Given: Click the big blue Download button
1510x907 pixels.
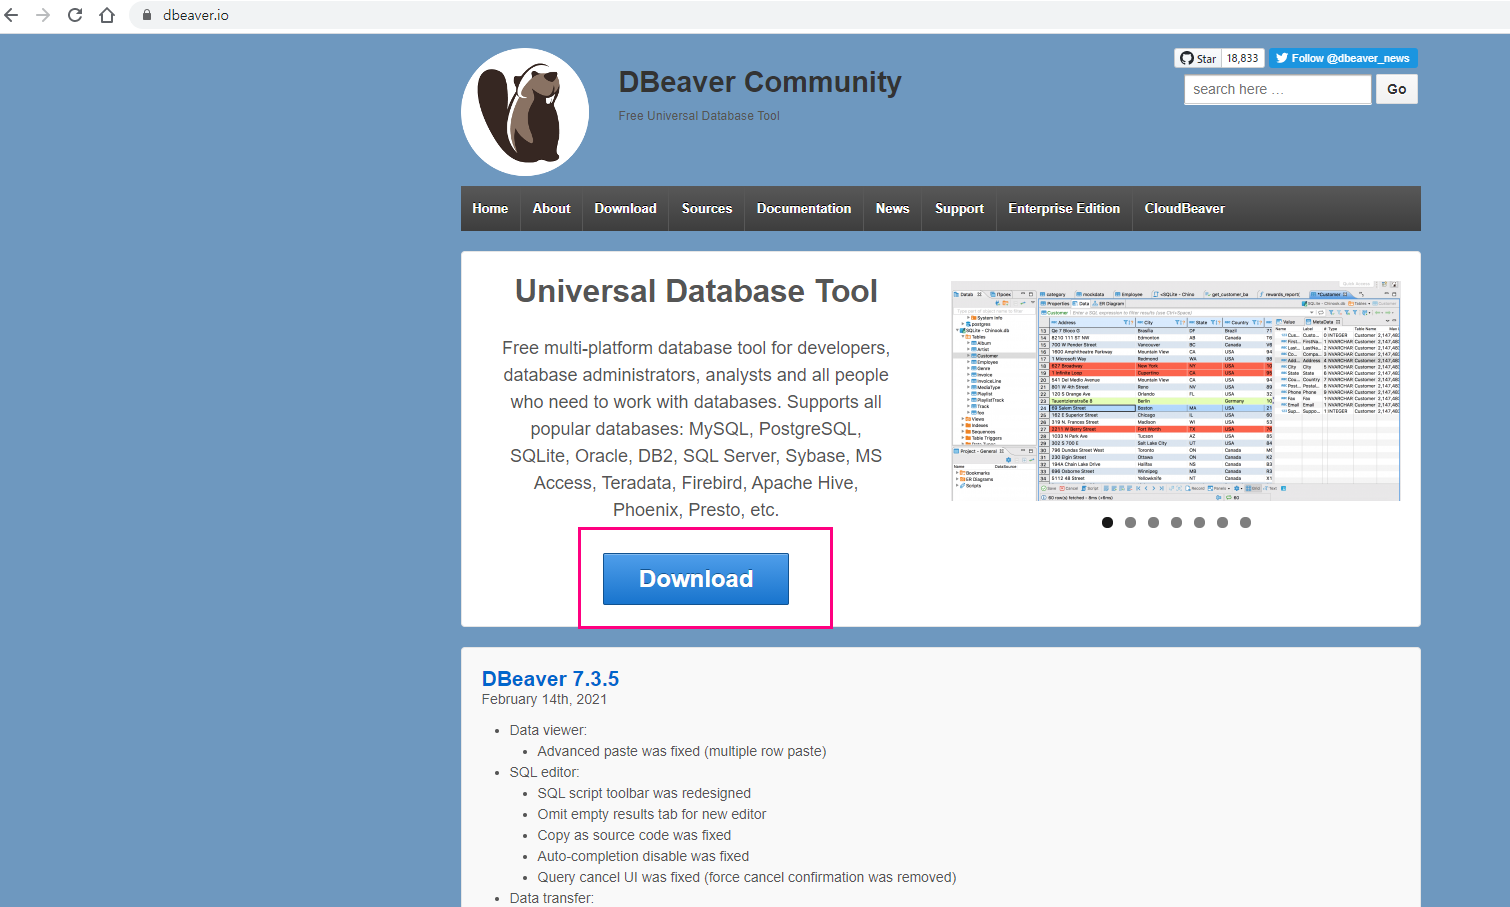Looking at the screenshot, I should 696,579.
